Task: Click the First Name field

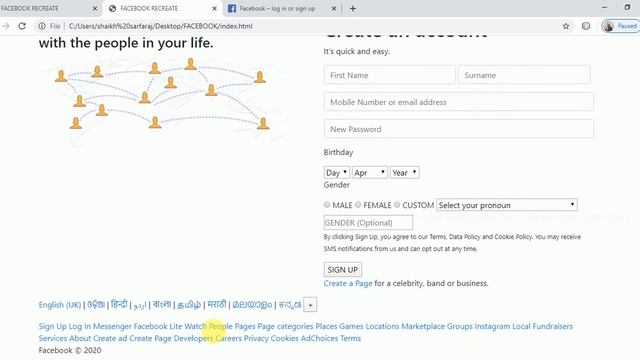Action: [389, 75]
